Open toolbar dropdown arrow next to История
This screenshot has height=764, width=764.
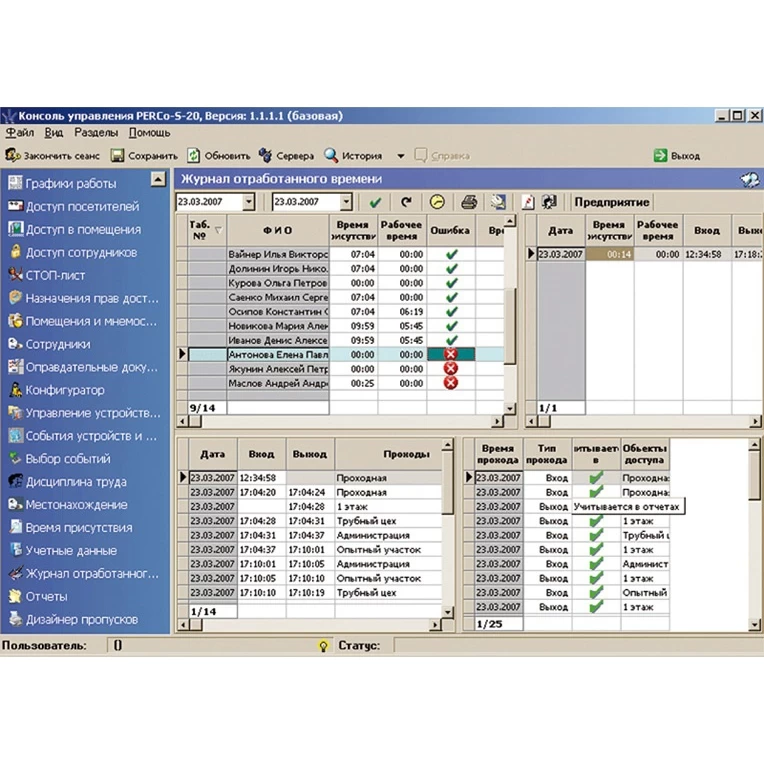400,156
